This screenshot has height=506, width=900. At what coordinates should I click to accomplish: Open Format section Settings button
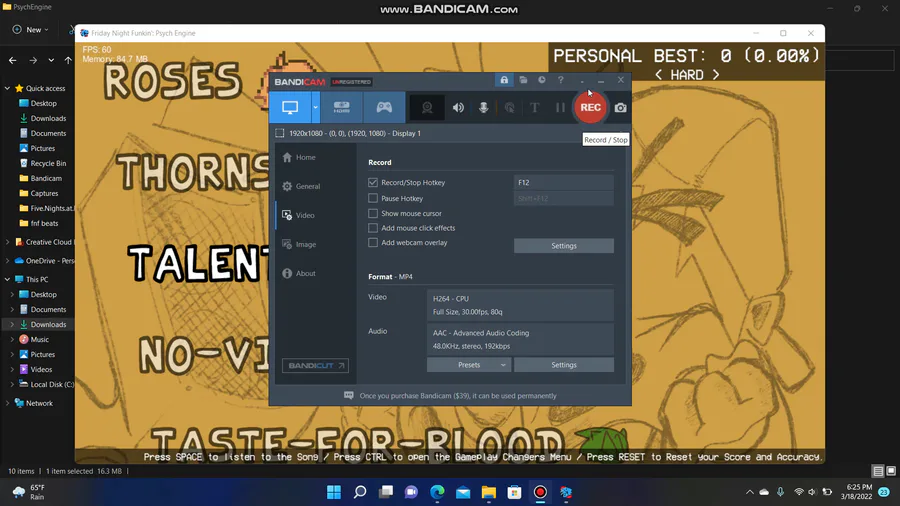point(564,365)
